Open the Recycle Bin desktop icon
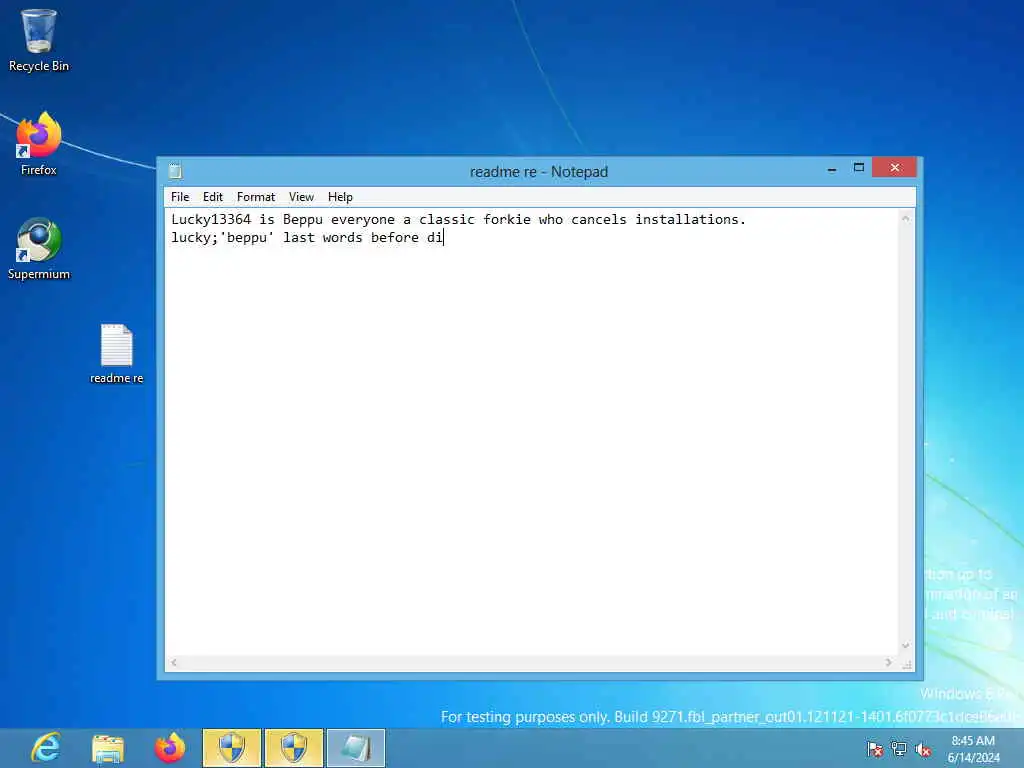The image size is (1024, 768). tap(39, 39)
